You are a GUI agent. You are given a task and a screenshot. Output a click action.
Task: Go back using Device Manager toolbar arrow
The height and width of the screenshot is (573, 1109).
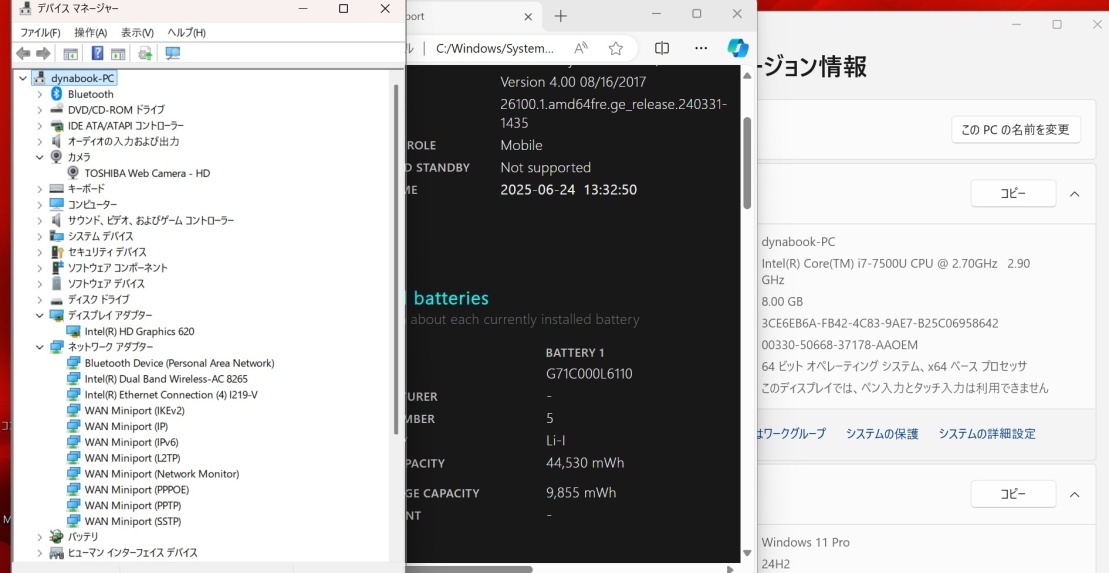coord(23,53)
